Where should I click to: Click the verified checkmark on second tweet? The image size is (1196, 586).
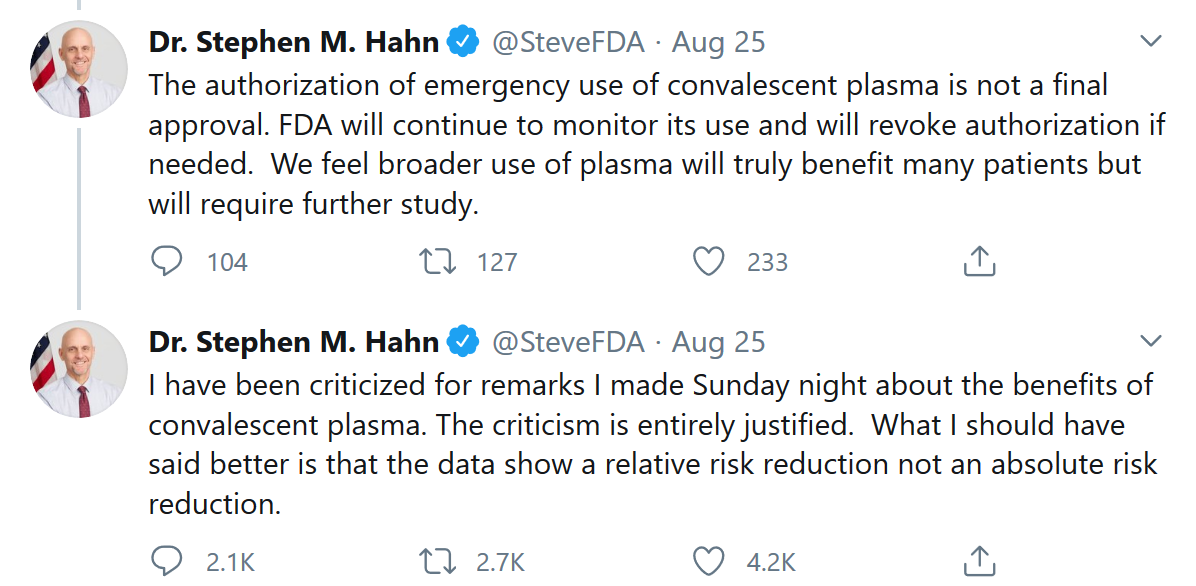tap(462, 342)
